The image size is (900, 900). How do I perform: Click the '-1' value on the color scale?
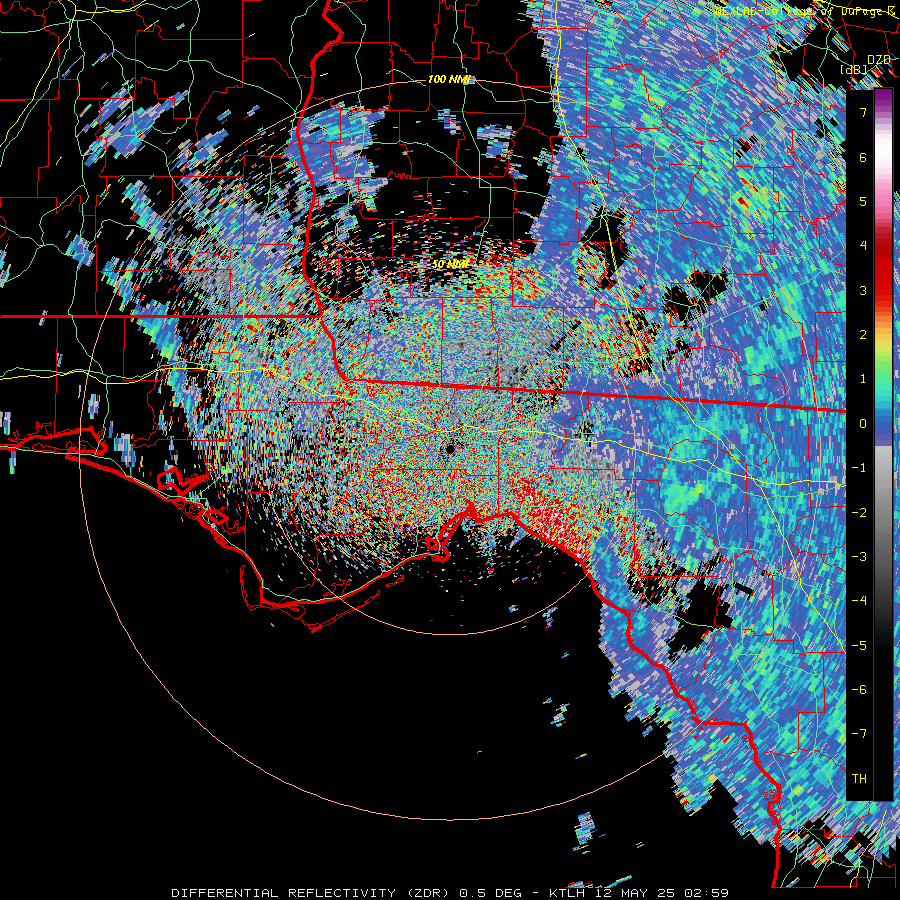859,467
